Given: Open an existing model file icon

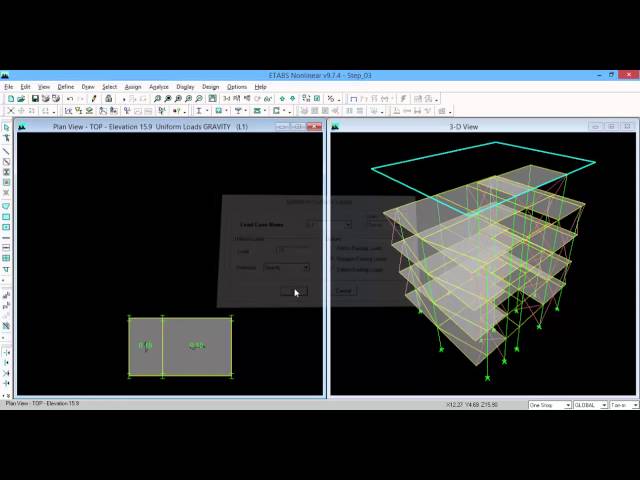Looking at the screenshot, I should coord(21,99).
